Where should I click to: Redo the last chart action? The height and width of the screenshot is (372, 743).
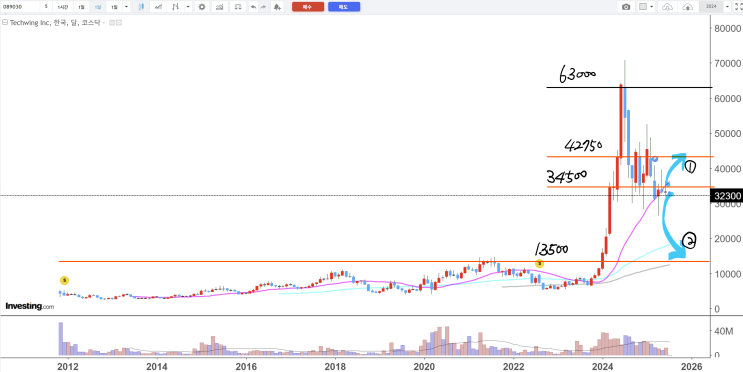263,7
